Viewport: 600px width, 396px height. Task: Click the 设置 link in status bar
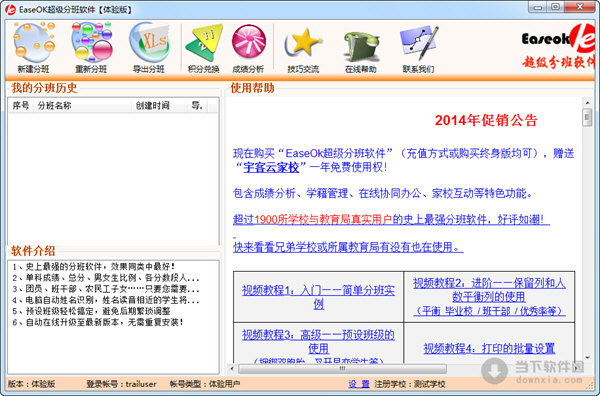tap(359, 384)
